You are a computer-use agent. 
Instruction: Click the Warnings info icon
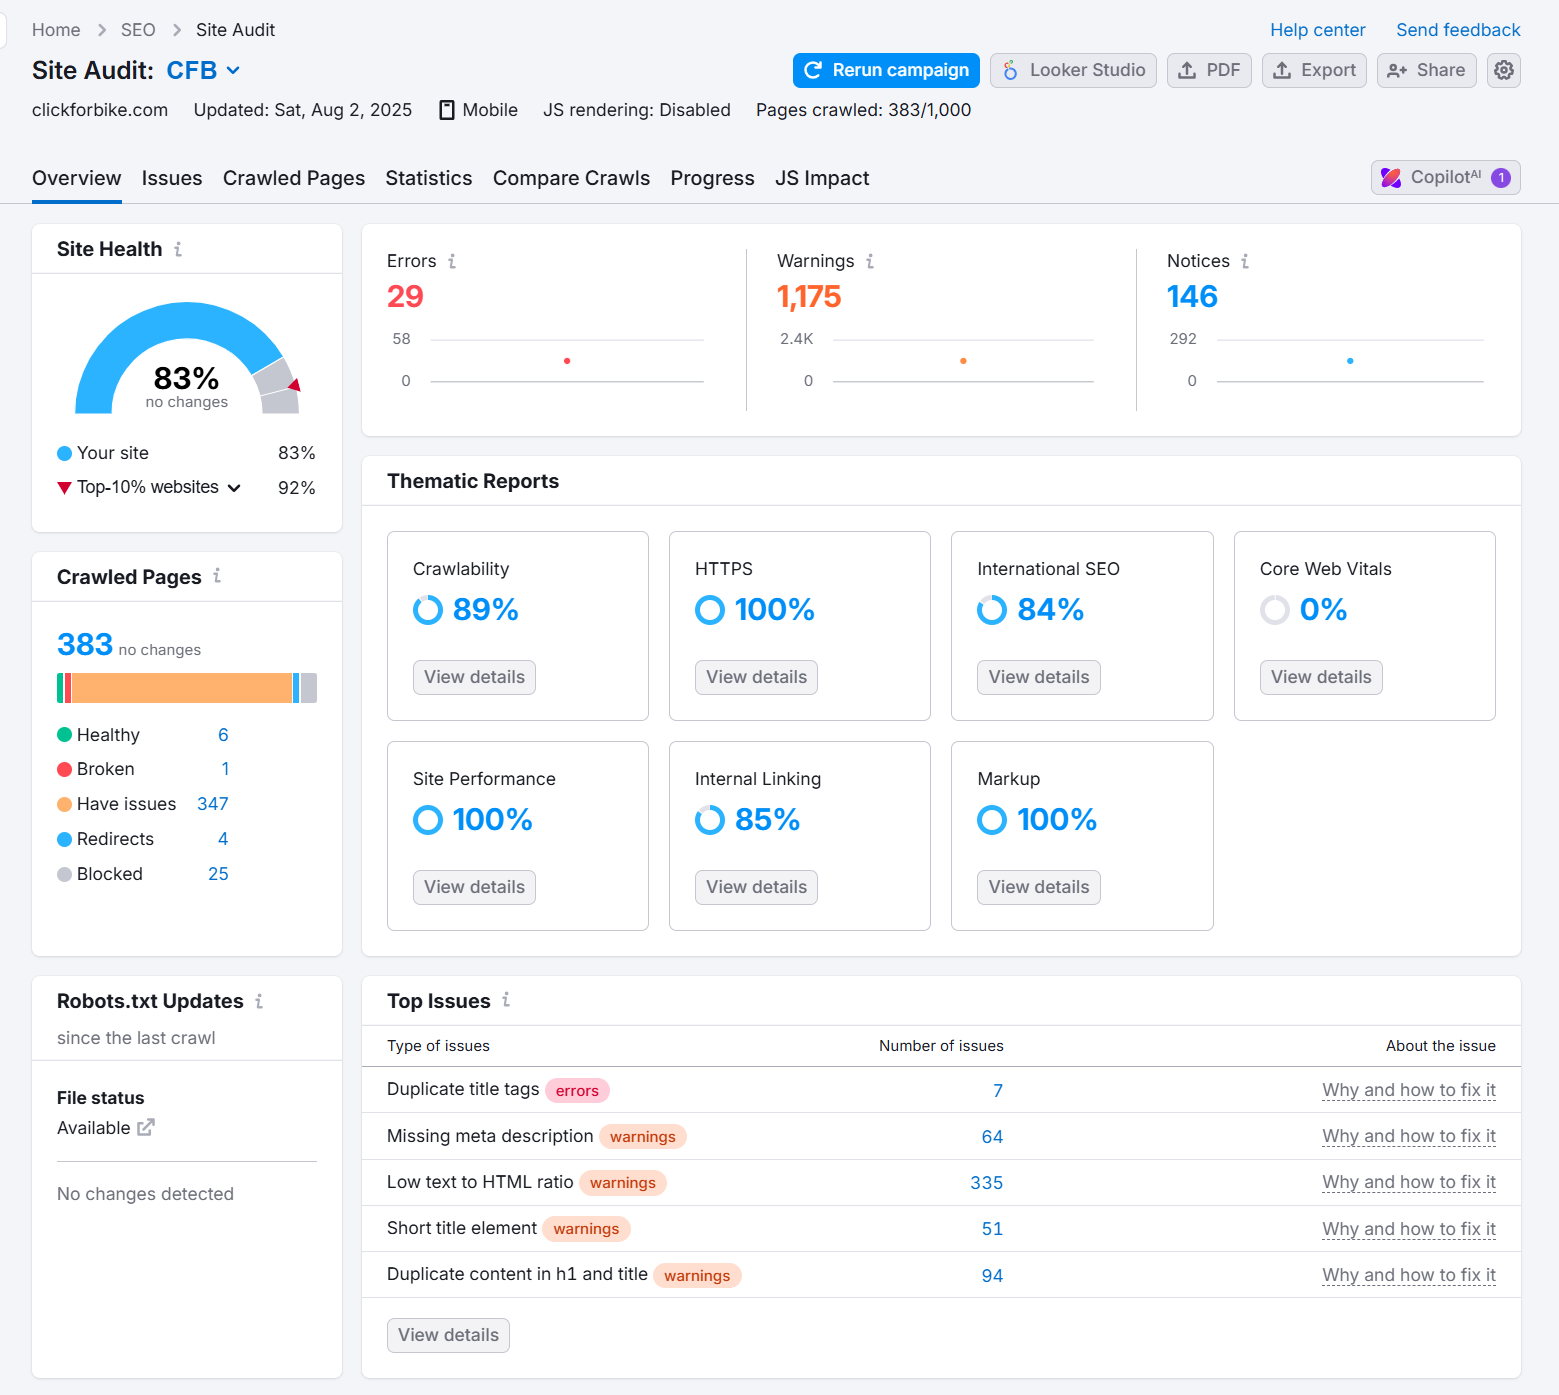[x=870, y=261]
